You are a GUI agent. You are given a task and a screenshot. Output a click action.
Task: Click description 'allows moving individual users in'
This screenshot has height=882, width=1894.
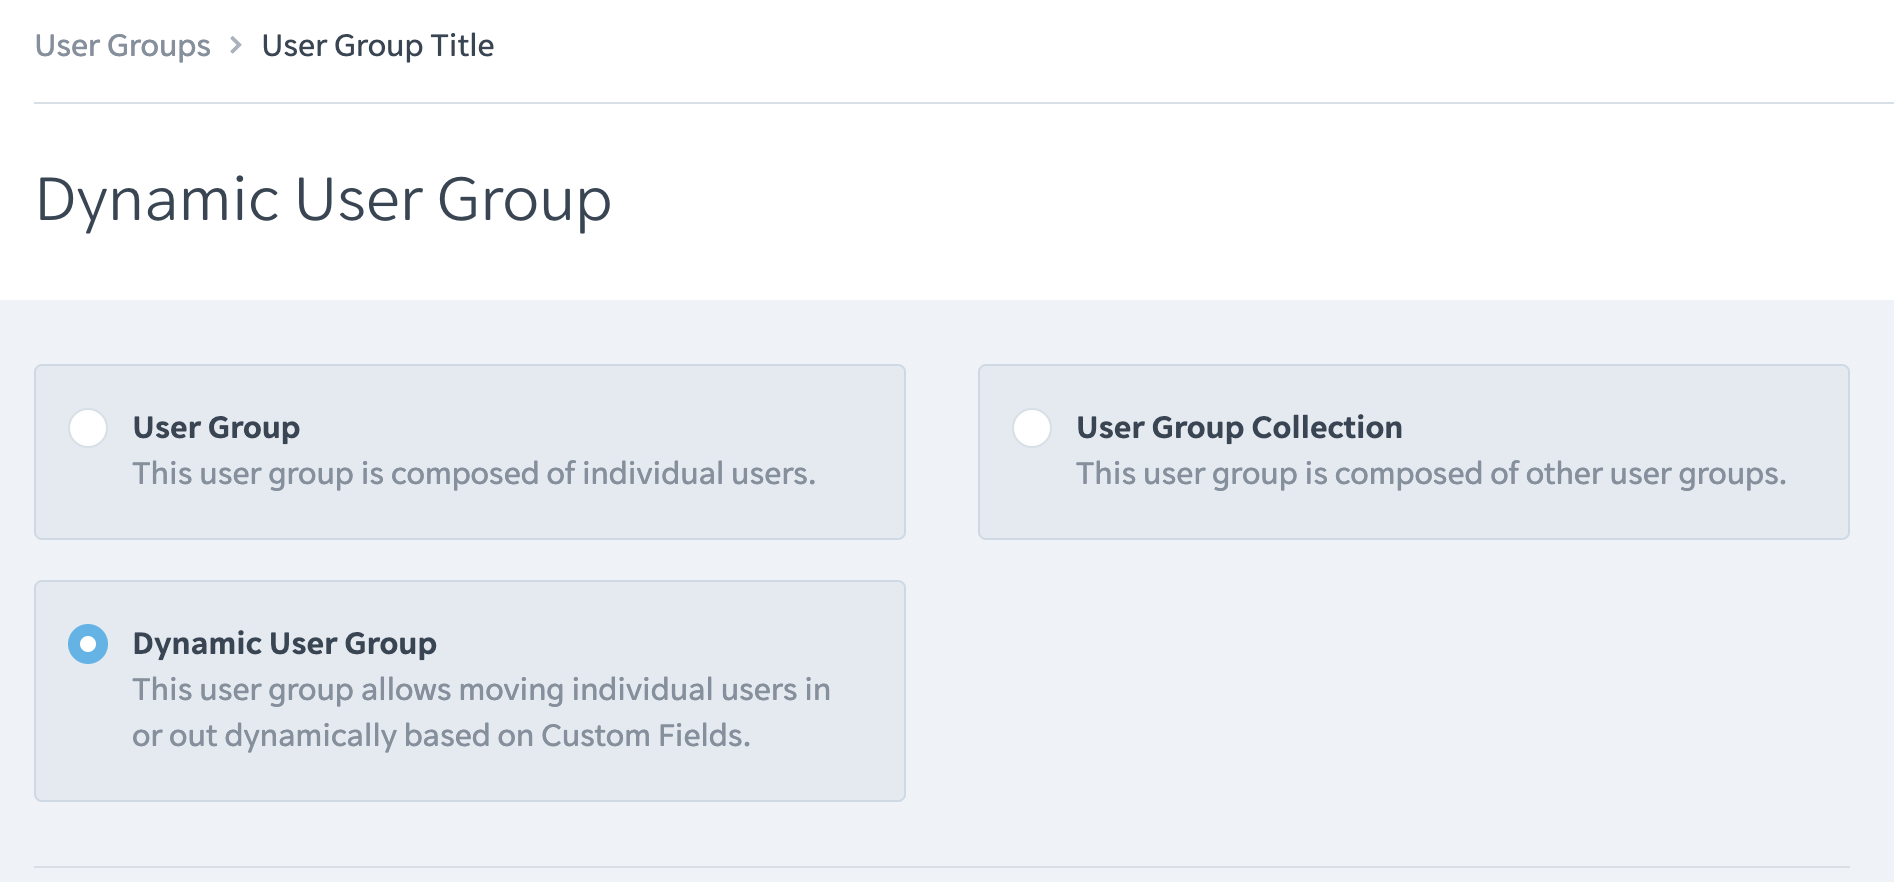tap(596, 690)
